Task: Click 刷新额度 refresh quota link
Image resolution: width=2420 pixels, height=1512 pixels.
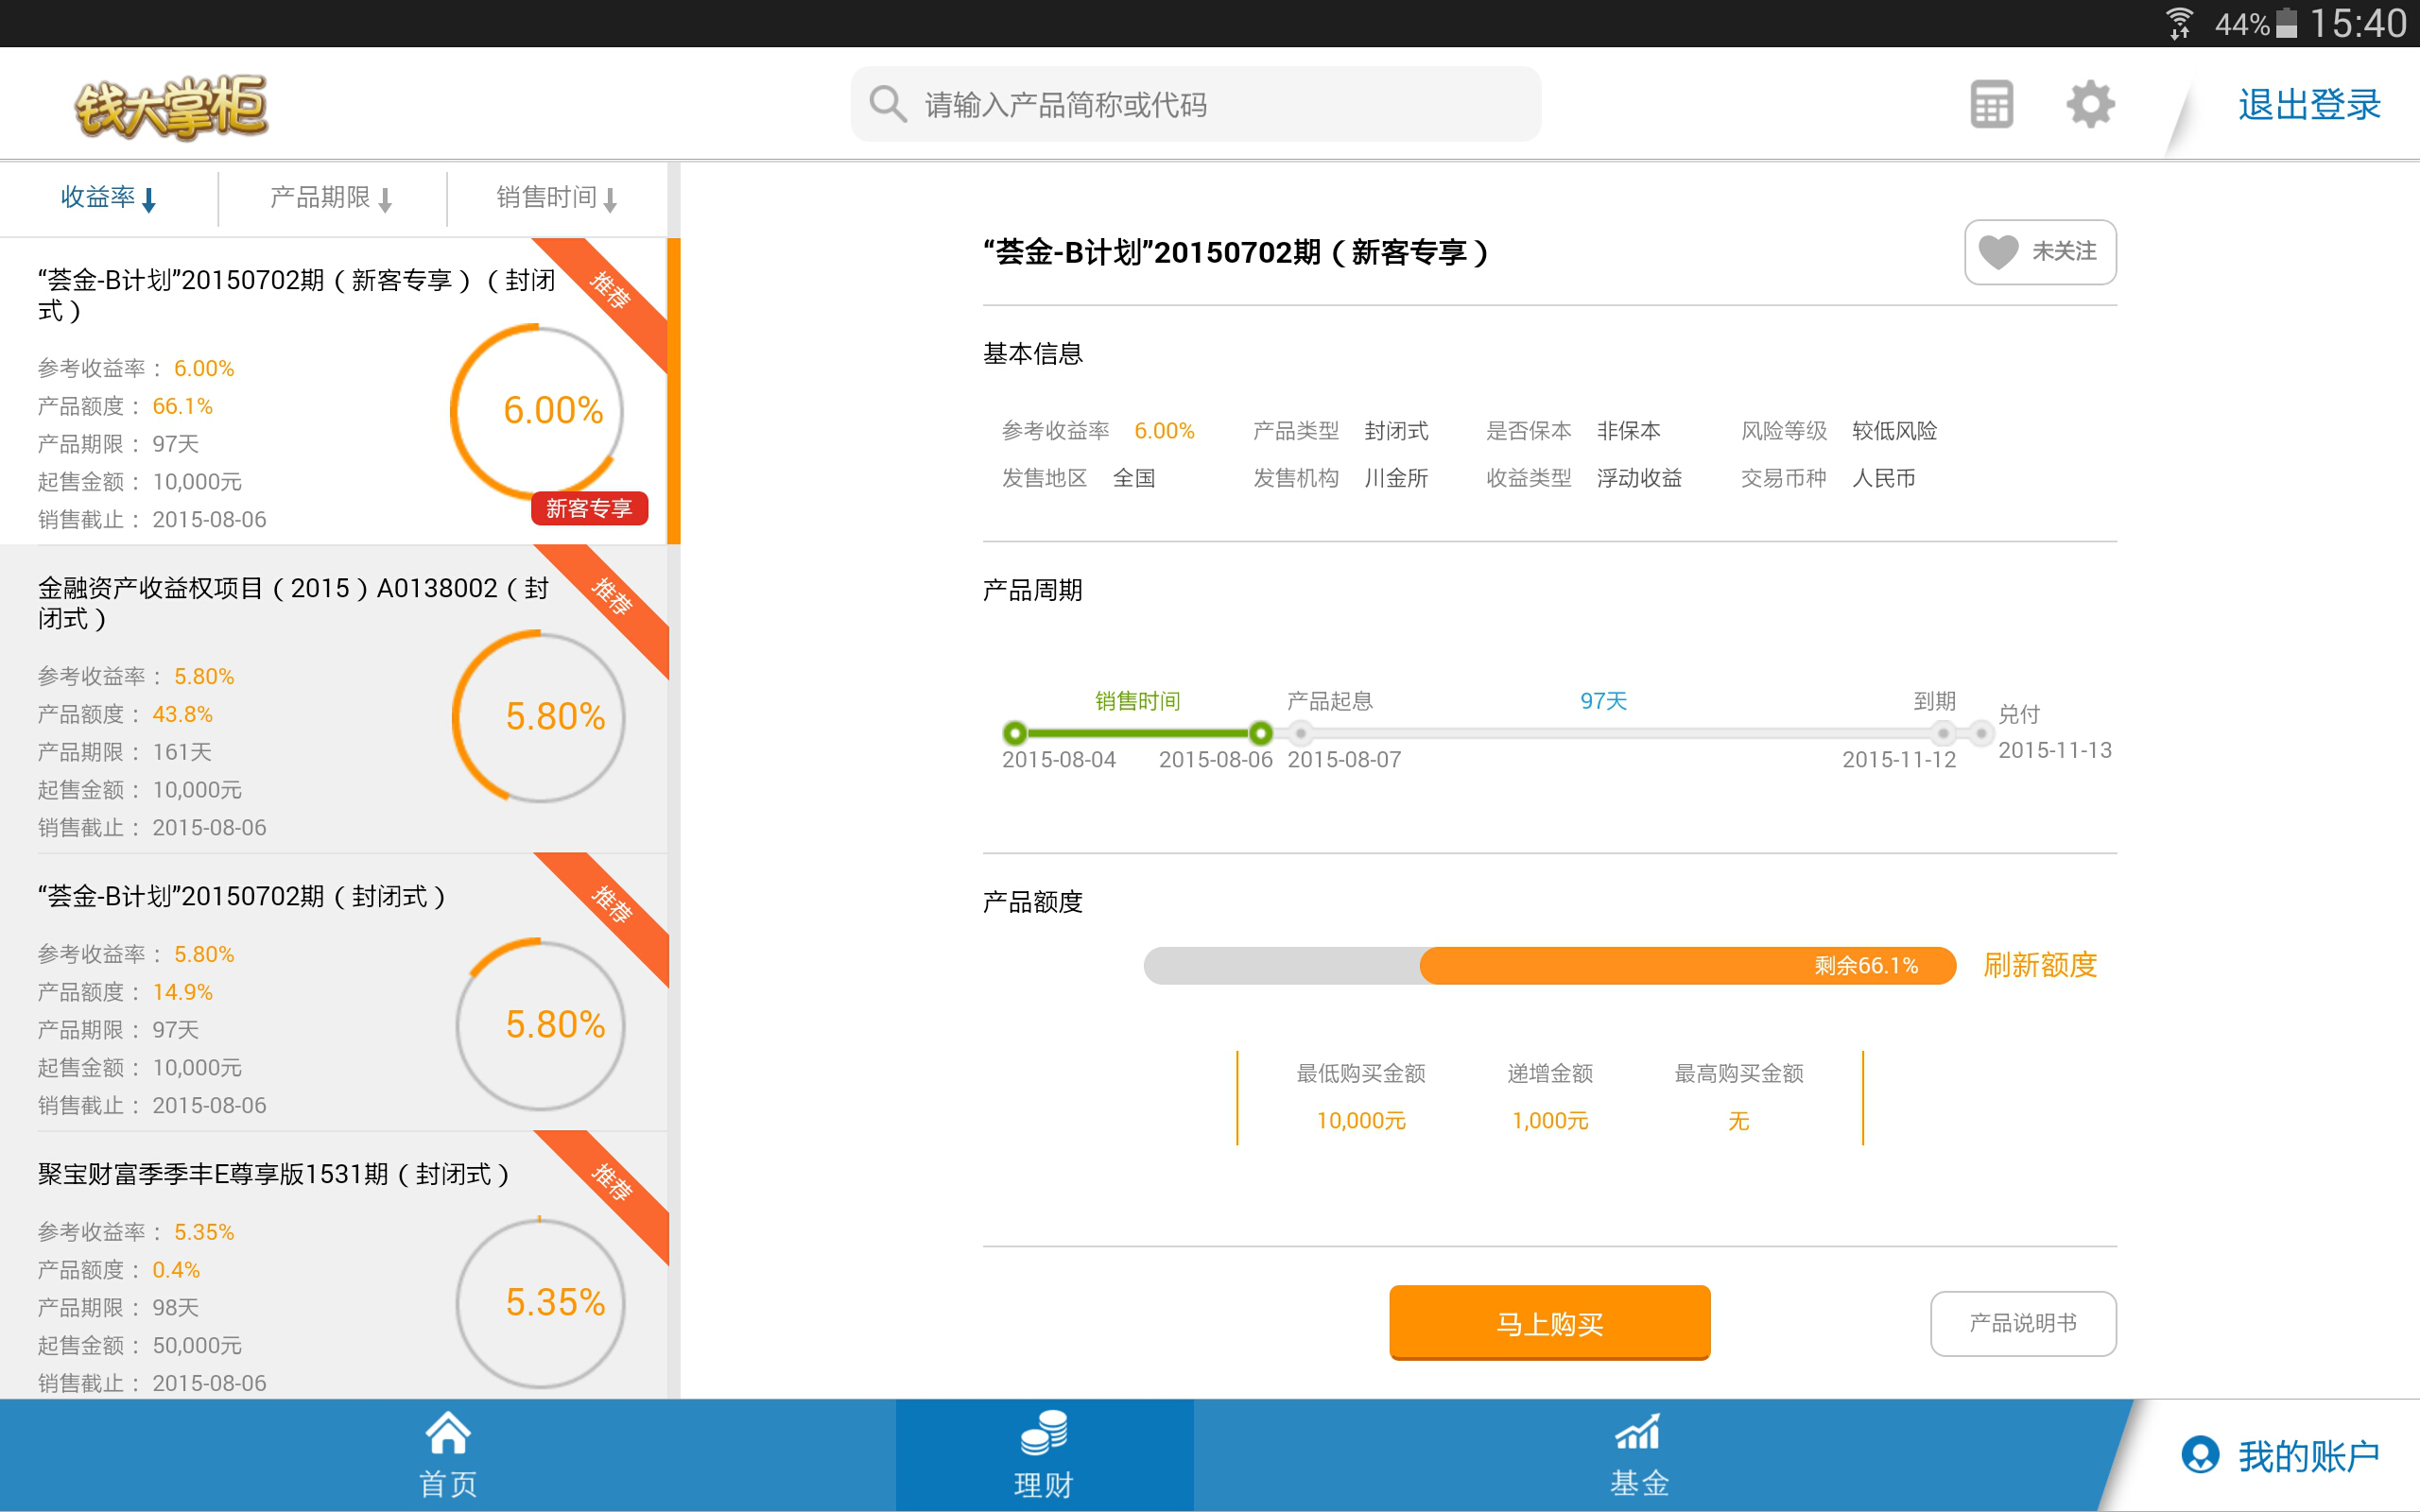Action: coord(2040,965)
